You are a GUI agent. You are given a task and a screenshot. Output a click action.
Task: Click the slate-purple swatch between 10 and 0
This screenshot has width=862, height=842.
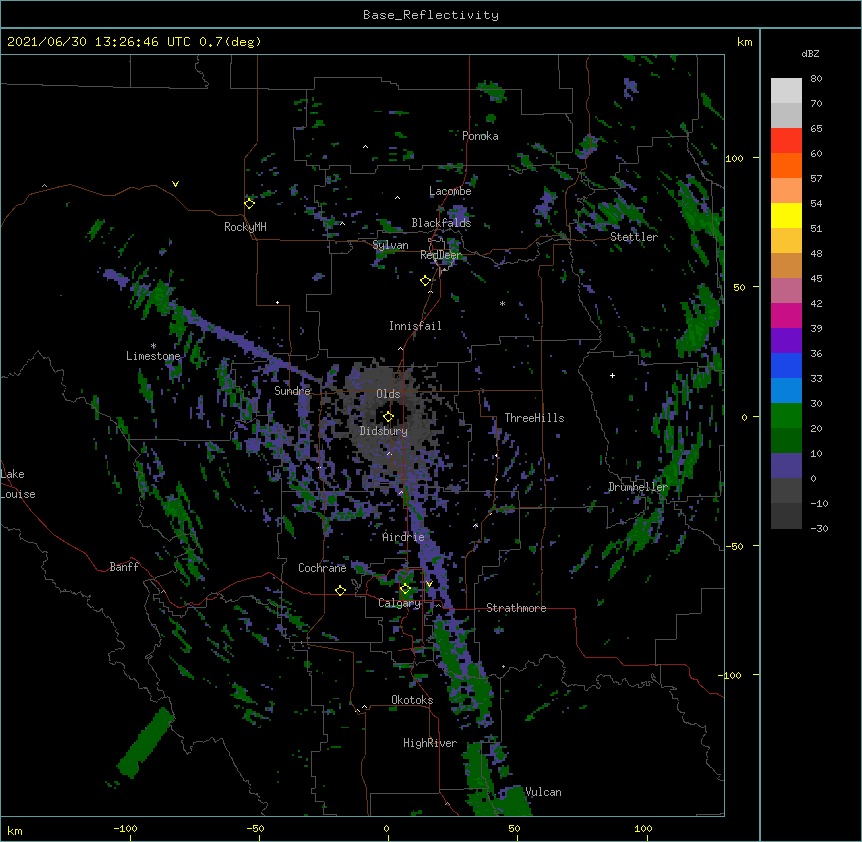pyautogui.click(x=786, y=466)
